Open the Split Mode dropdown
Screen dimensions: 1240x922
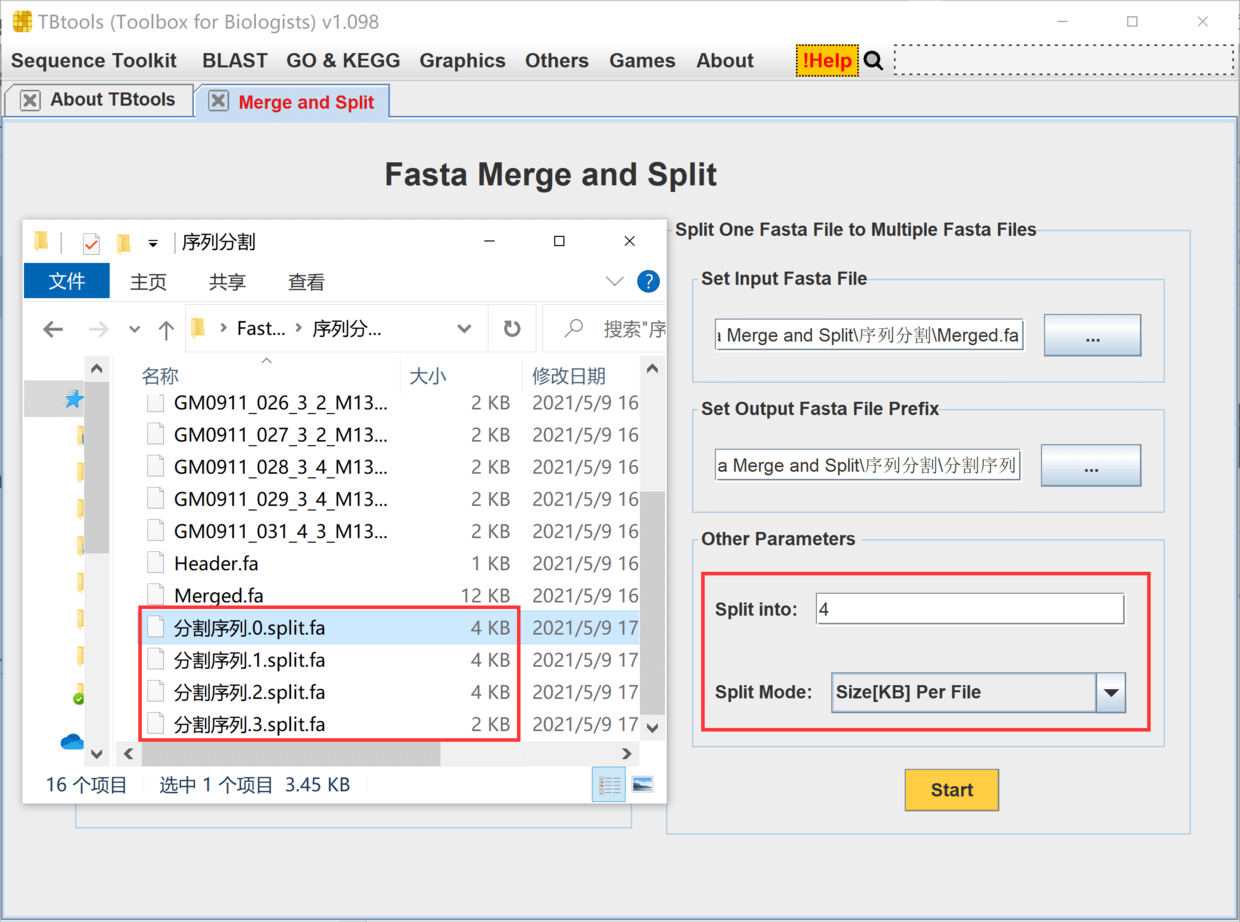[1111, 692]
